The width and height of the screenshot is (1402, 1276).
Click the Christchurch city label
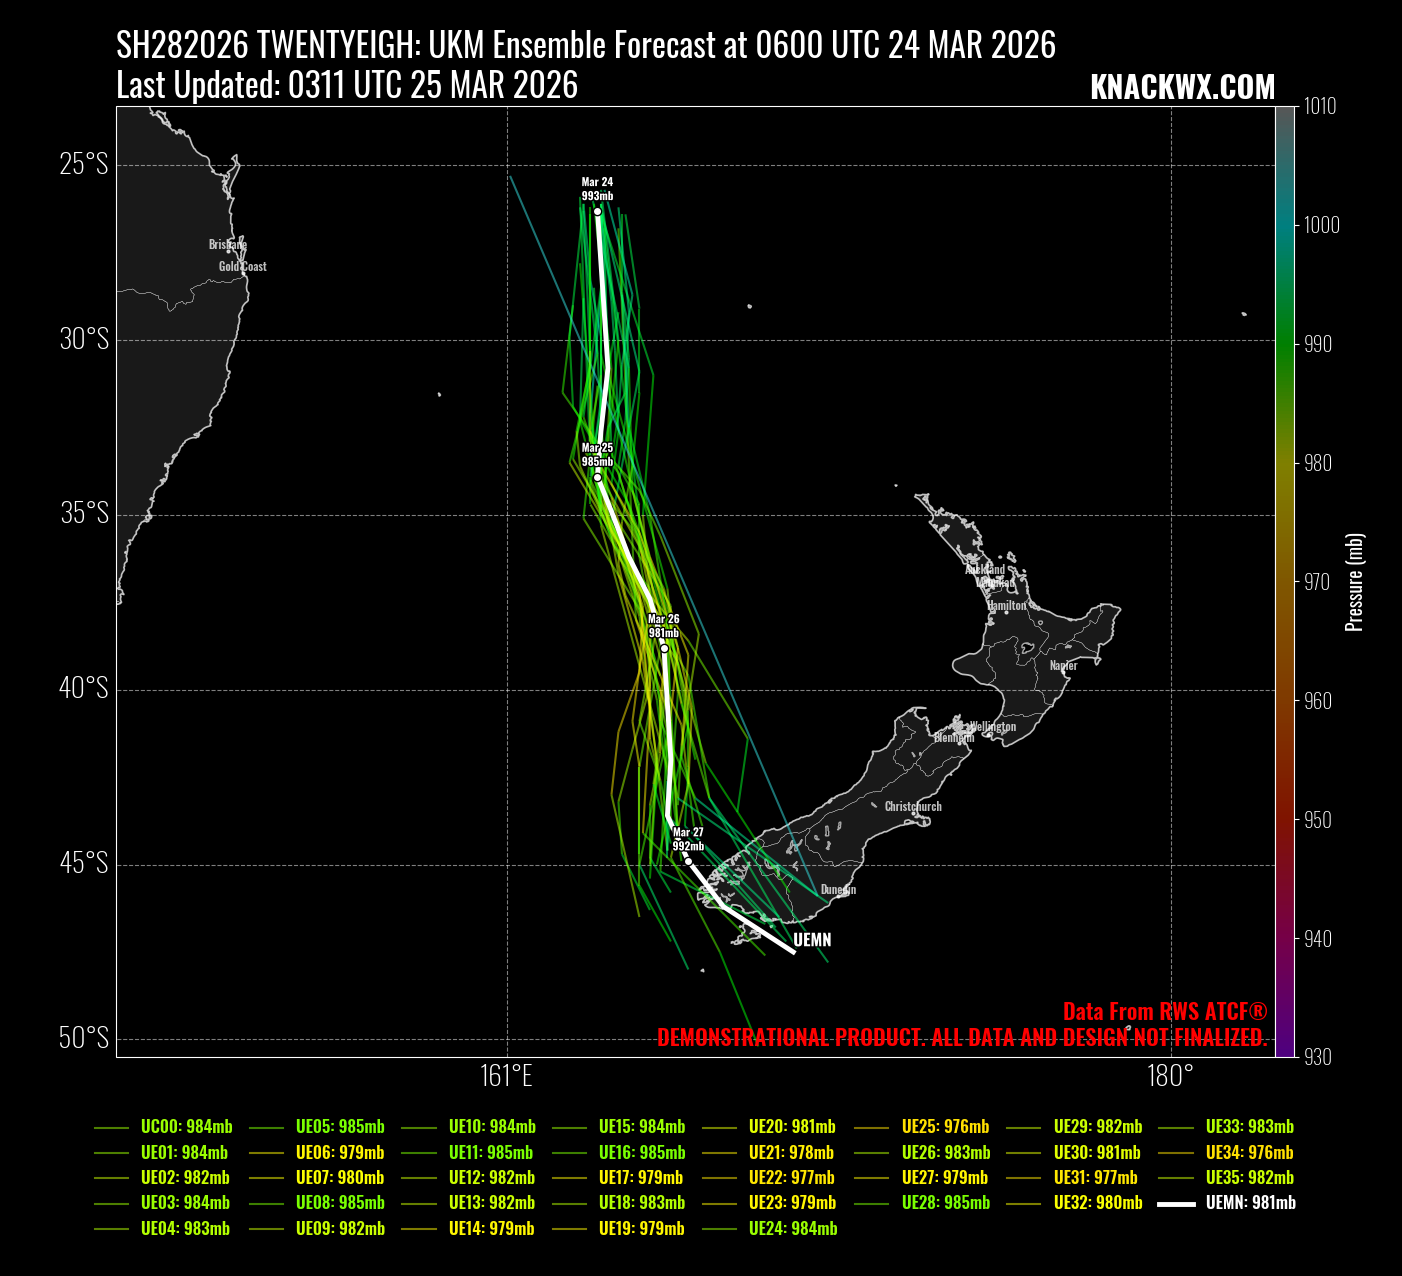click(913, 806)
